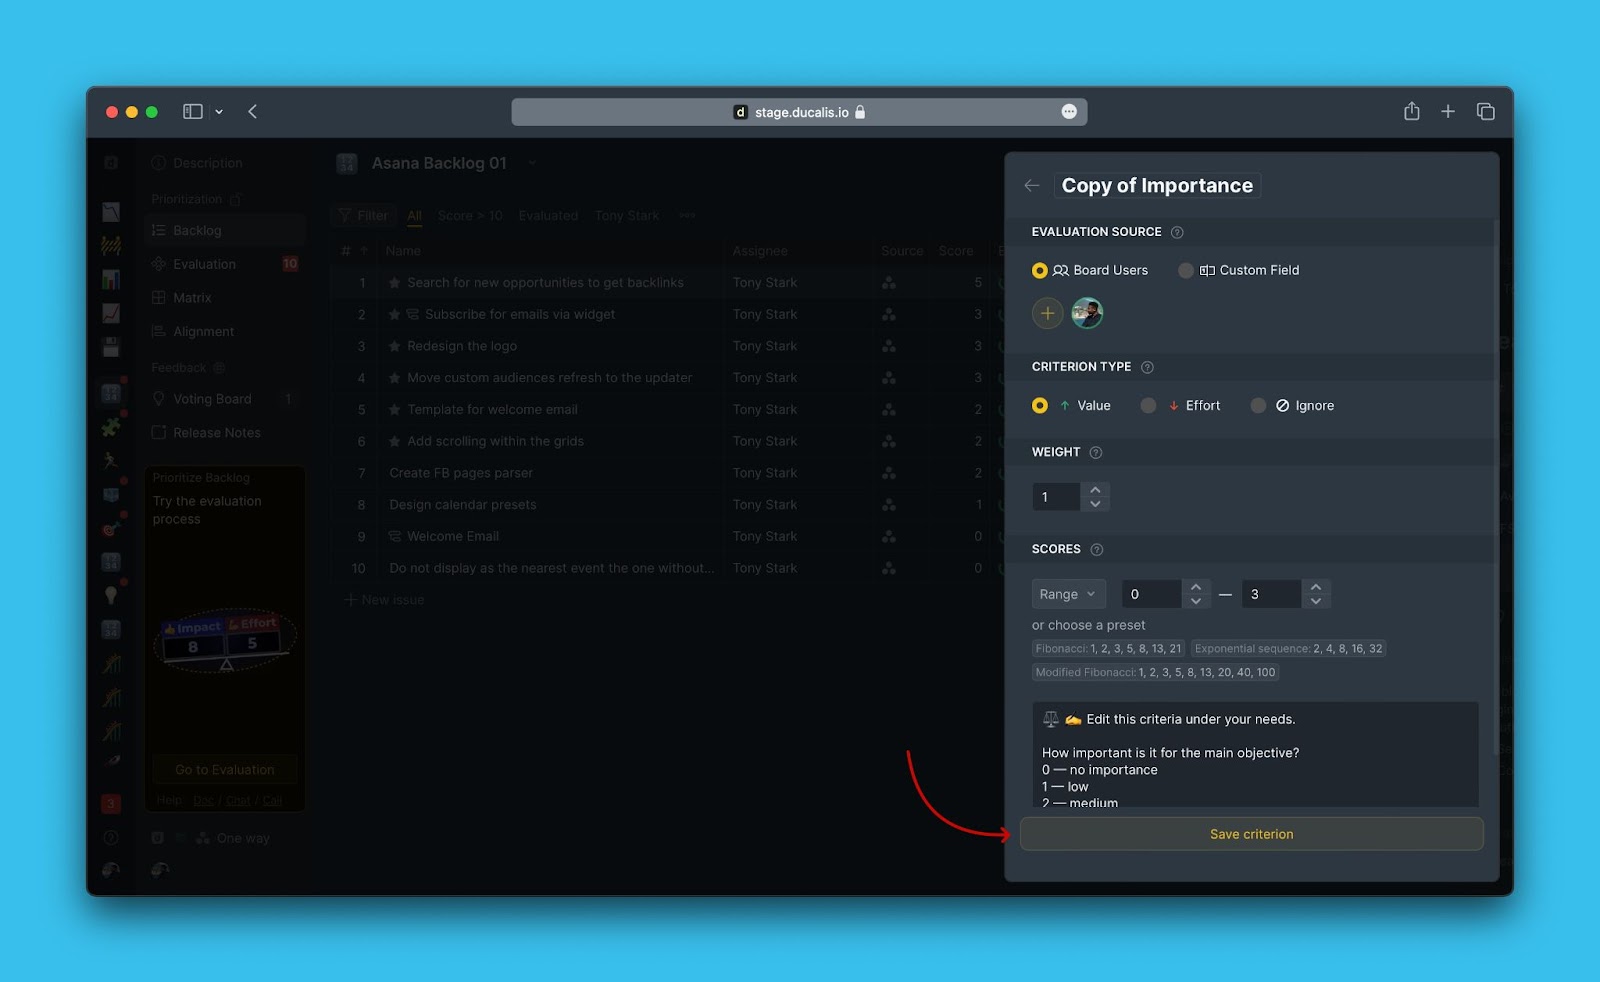Viewport: 1600px width, 982px height.
Task: Click Go to Evaluation button
Action: pyautogui.click(x=225, y=771)
